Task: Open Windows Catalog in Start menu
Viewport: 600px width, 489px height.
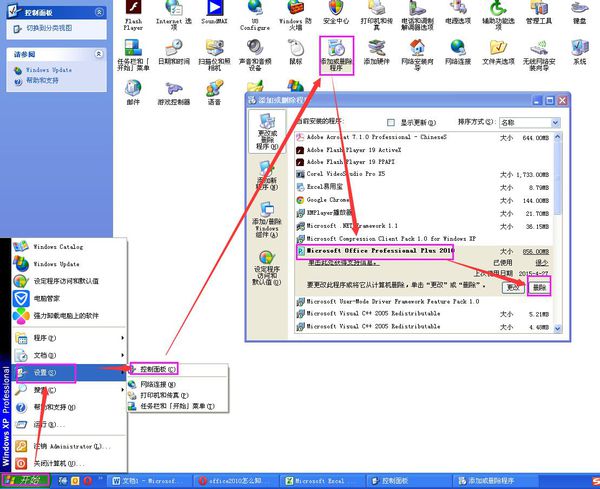Action: pos(69,247)
